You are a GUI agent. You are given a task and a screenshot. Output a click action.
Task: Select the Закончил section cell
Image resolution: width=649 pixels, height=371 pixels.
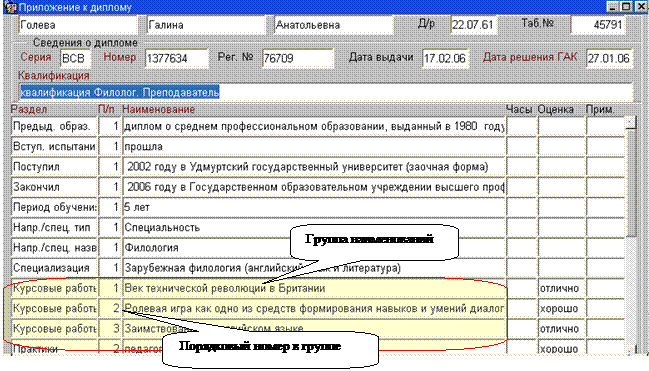pyautogui.click(x=54, y=187)
